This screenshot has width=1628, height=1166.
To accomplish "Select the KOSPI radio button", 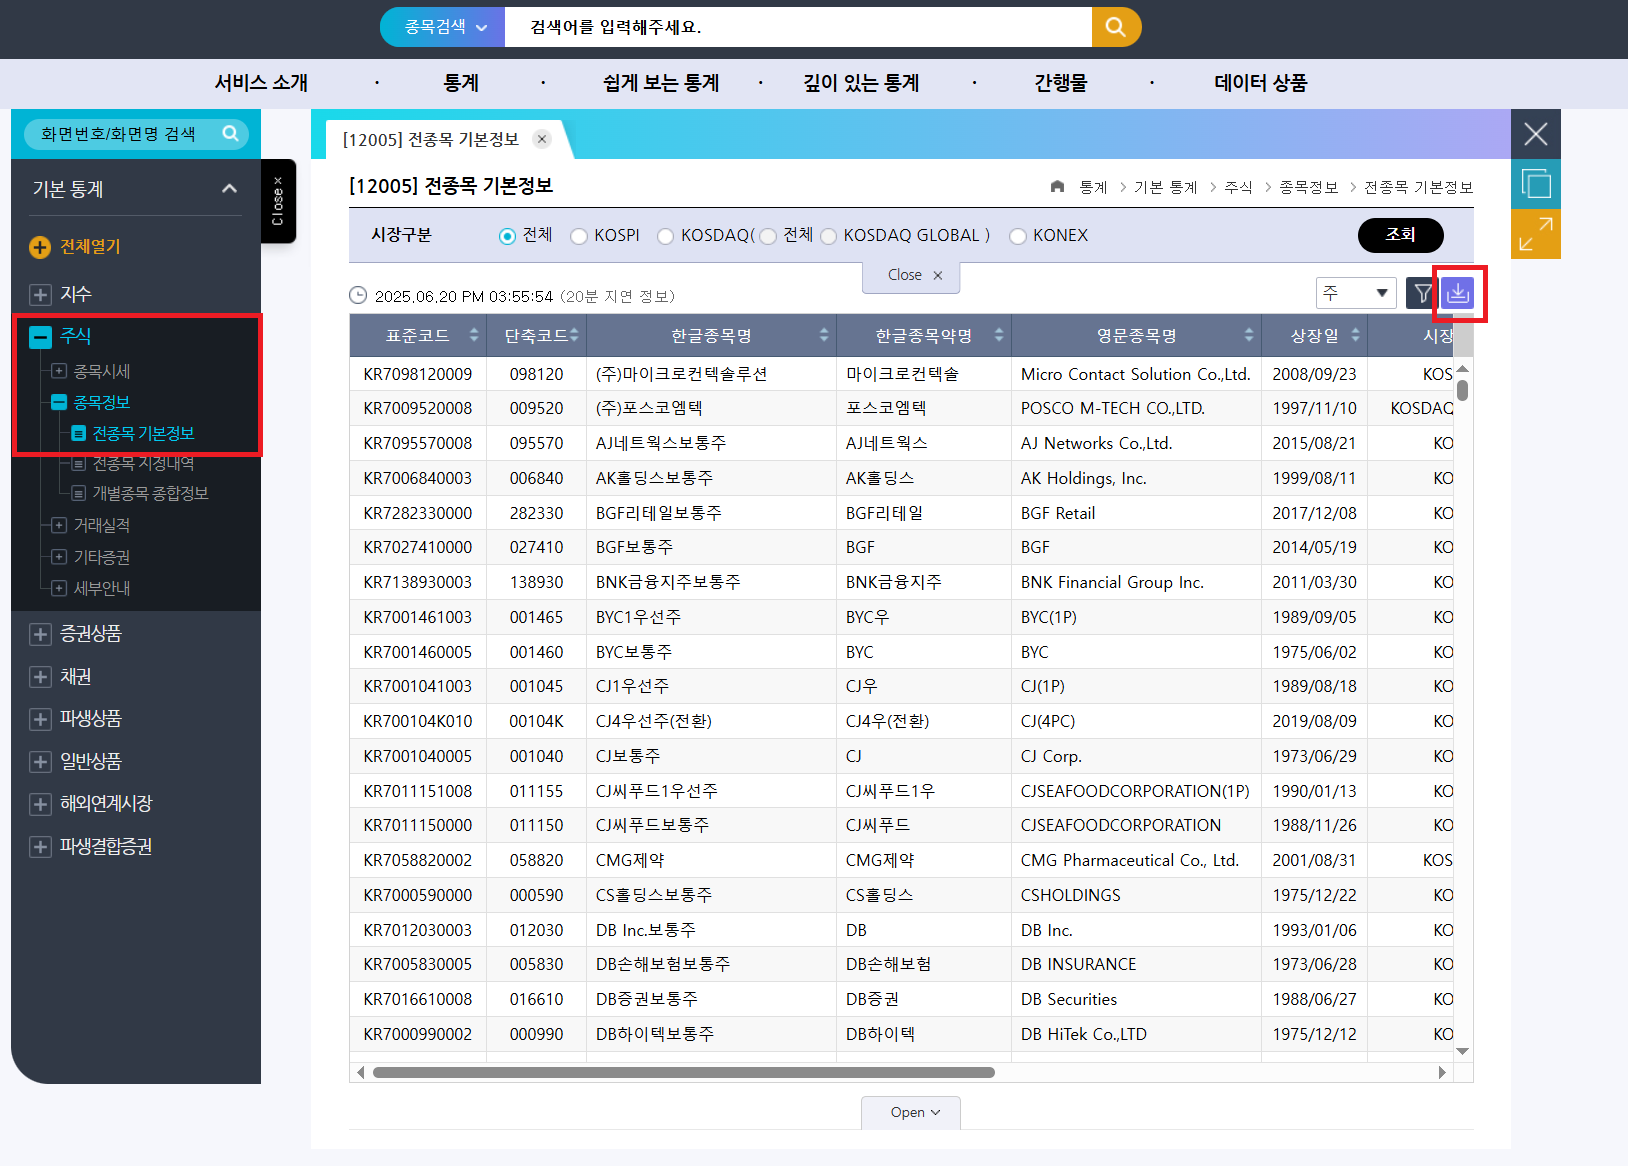I will click(x=579, y=236).
